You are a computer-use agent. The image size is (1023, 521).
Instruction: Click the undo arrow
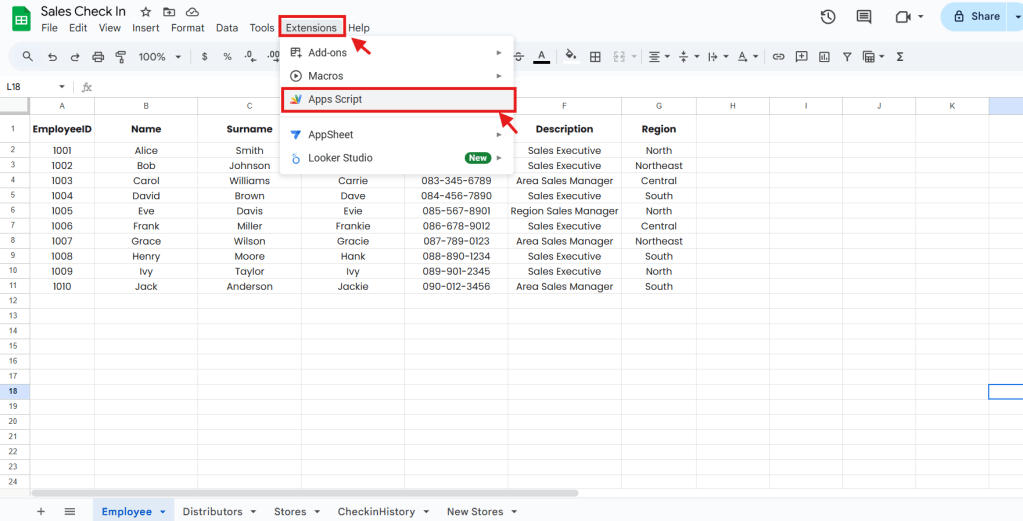52,57
